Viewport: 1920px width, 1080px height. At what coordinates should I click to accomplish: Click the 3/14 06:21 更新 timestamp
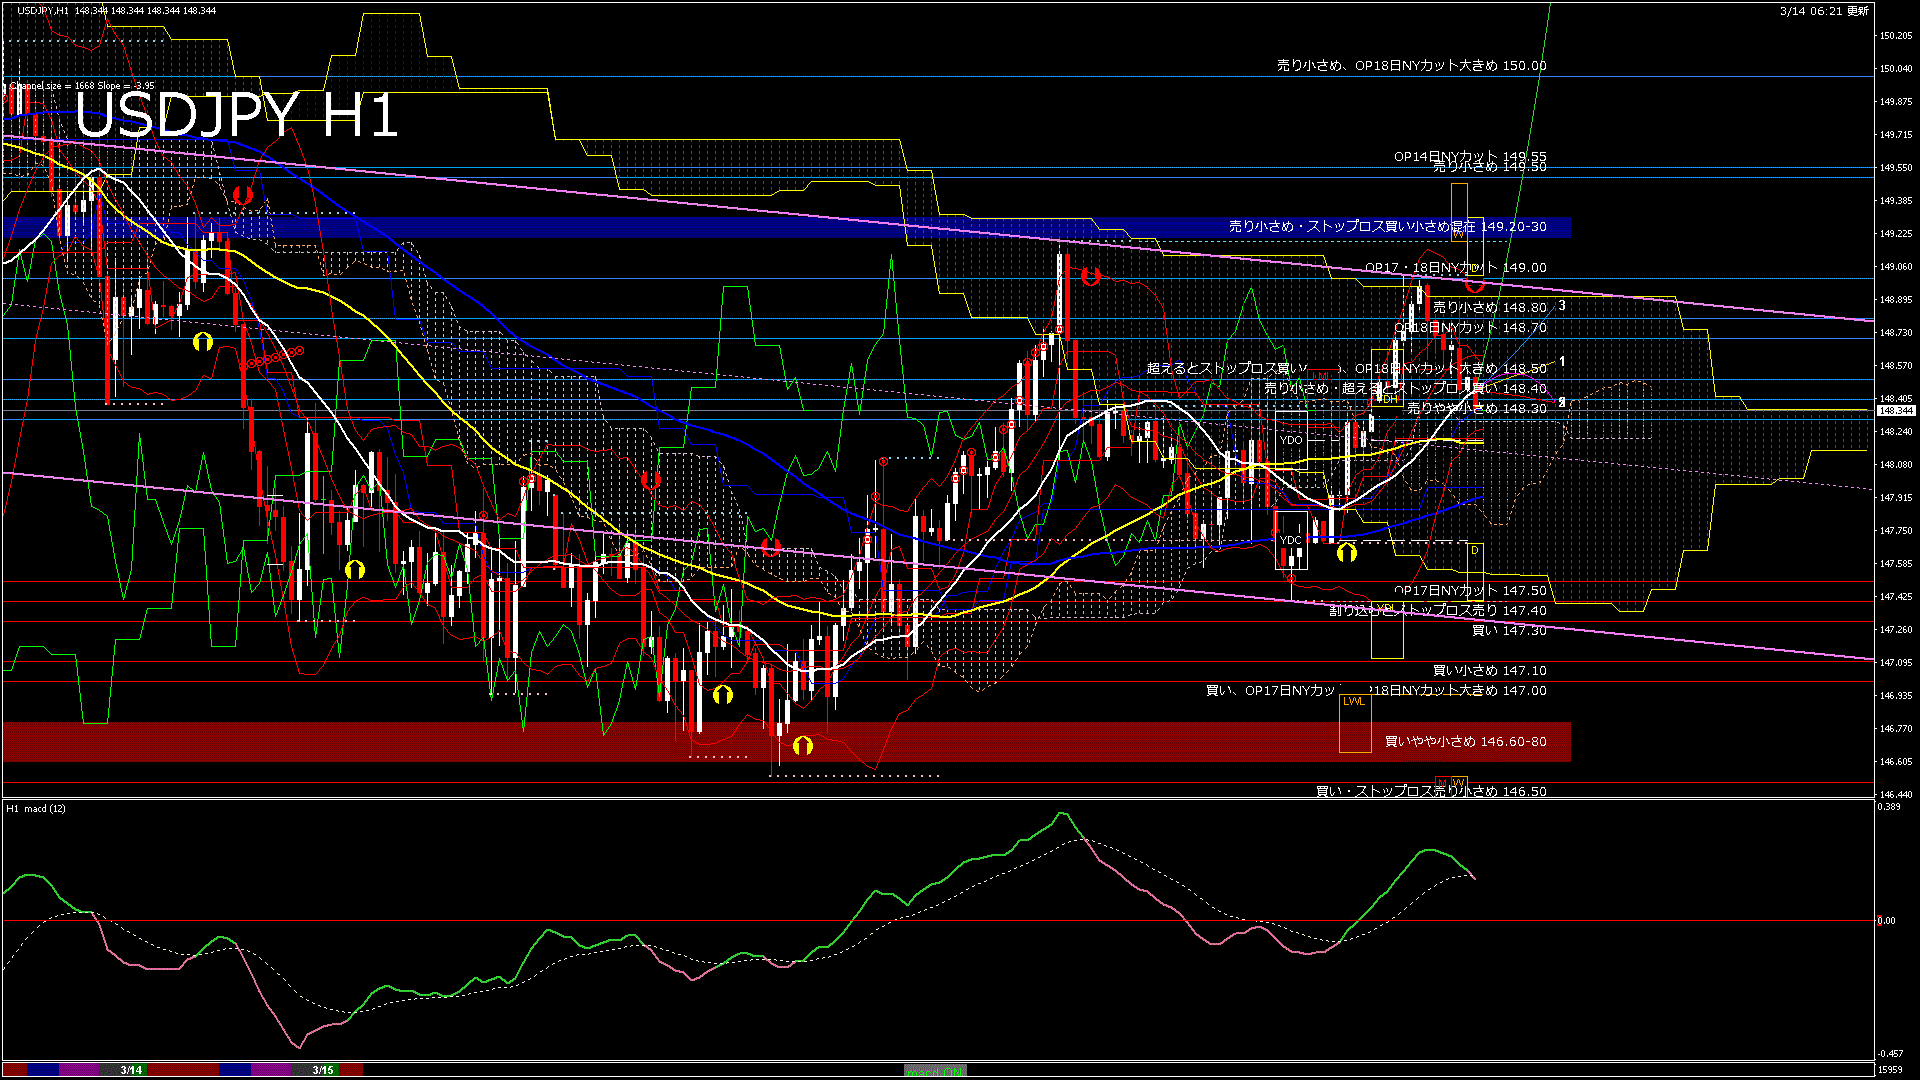click(1824, 10)
